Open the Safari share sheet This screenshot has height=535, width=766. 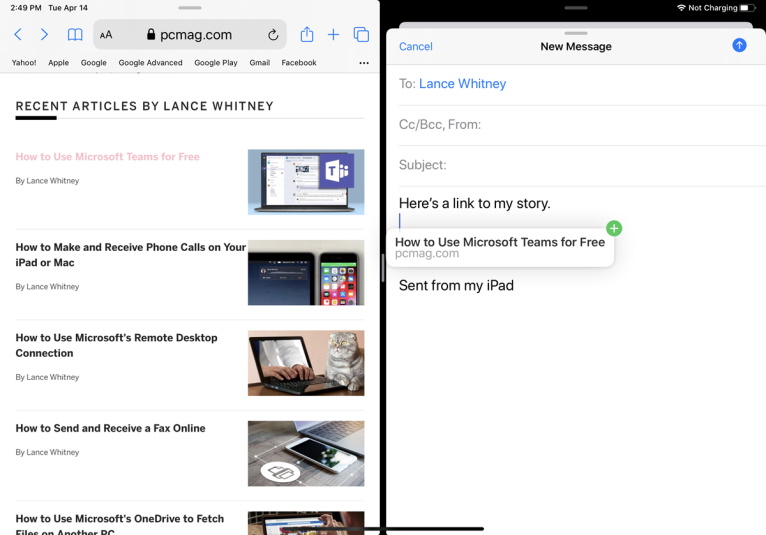[307, 34]
